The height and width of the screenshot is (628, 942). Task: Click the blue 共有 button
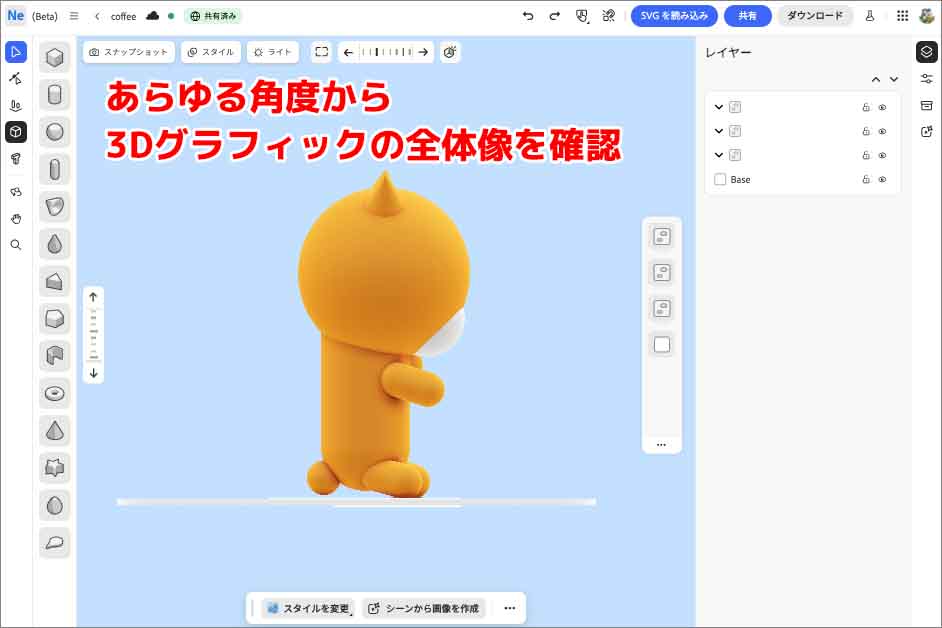coord(747,16)
